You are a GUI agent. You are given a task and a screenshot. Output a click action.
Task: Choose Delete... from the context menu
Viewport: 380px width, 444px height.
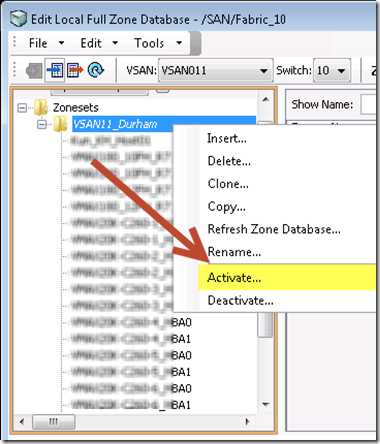click(x=229, y=161)
